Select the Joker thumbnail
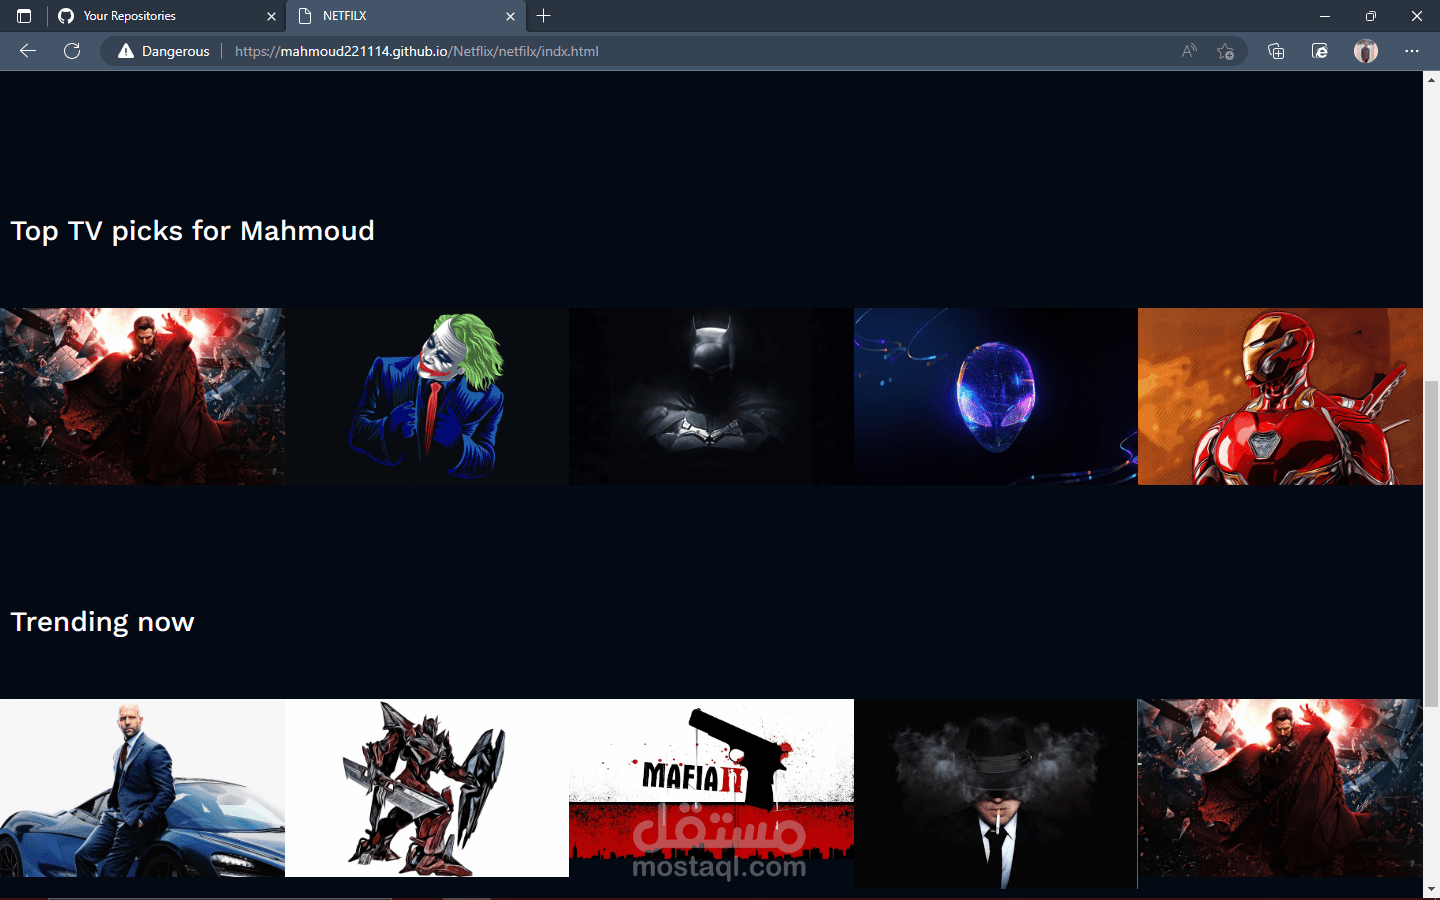The width and height of the screenshot is (1440, 900). pos(427,396)
